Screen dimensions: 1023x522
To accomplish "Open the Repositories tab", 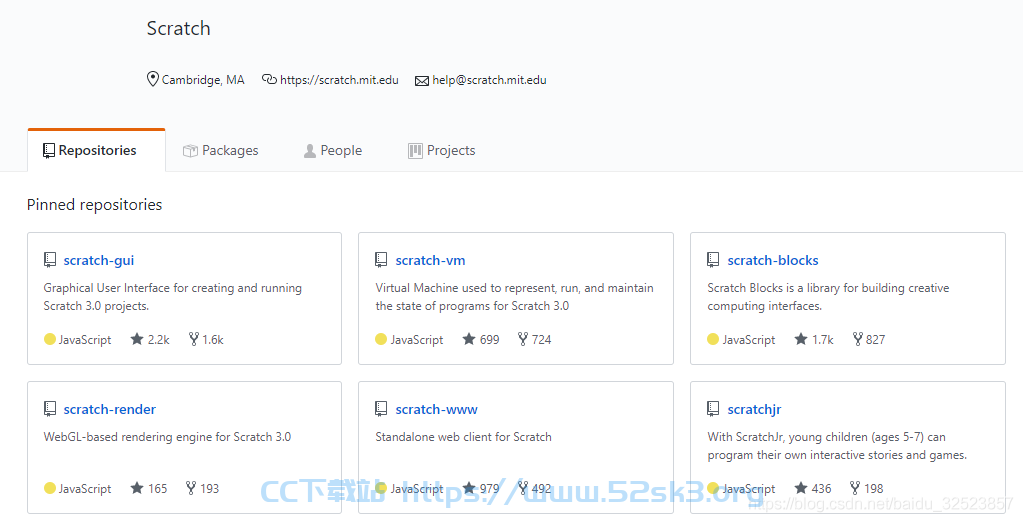I will tap(97, 151).
